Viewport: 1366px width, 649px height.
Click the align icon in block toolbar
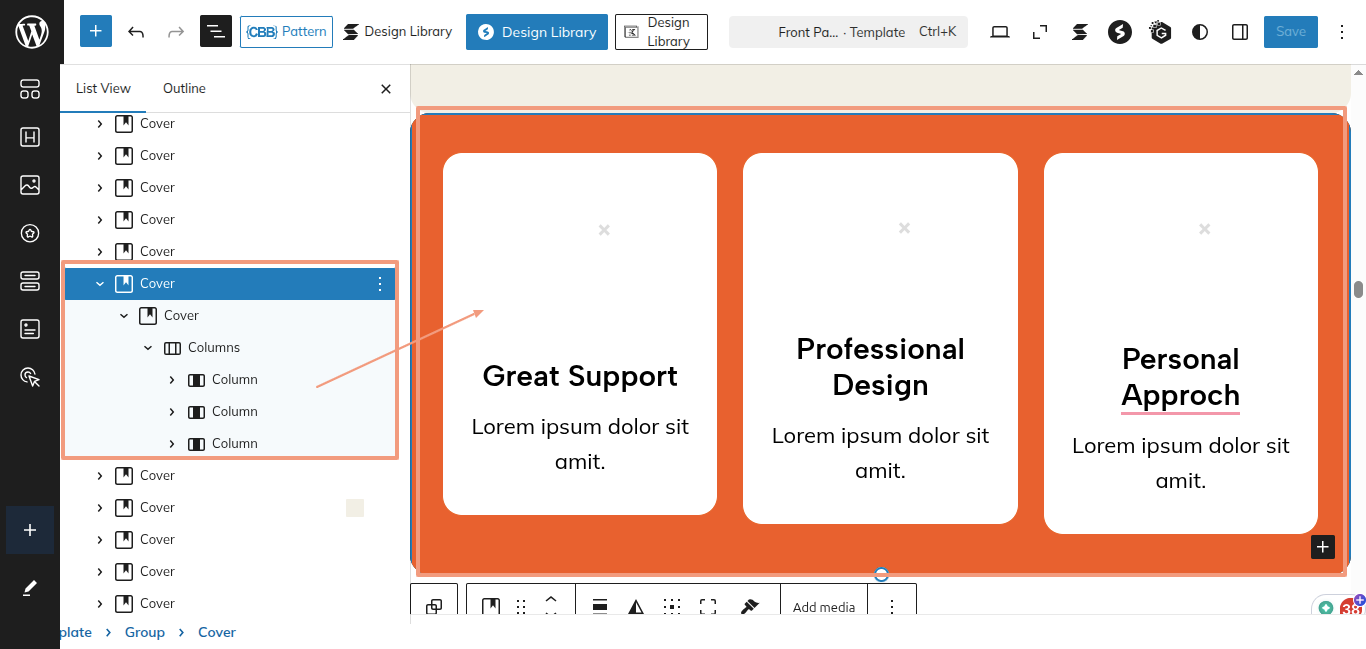click(600, 607)
